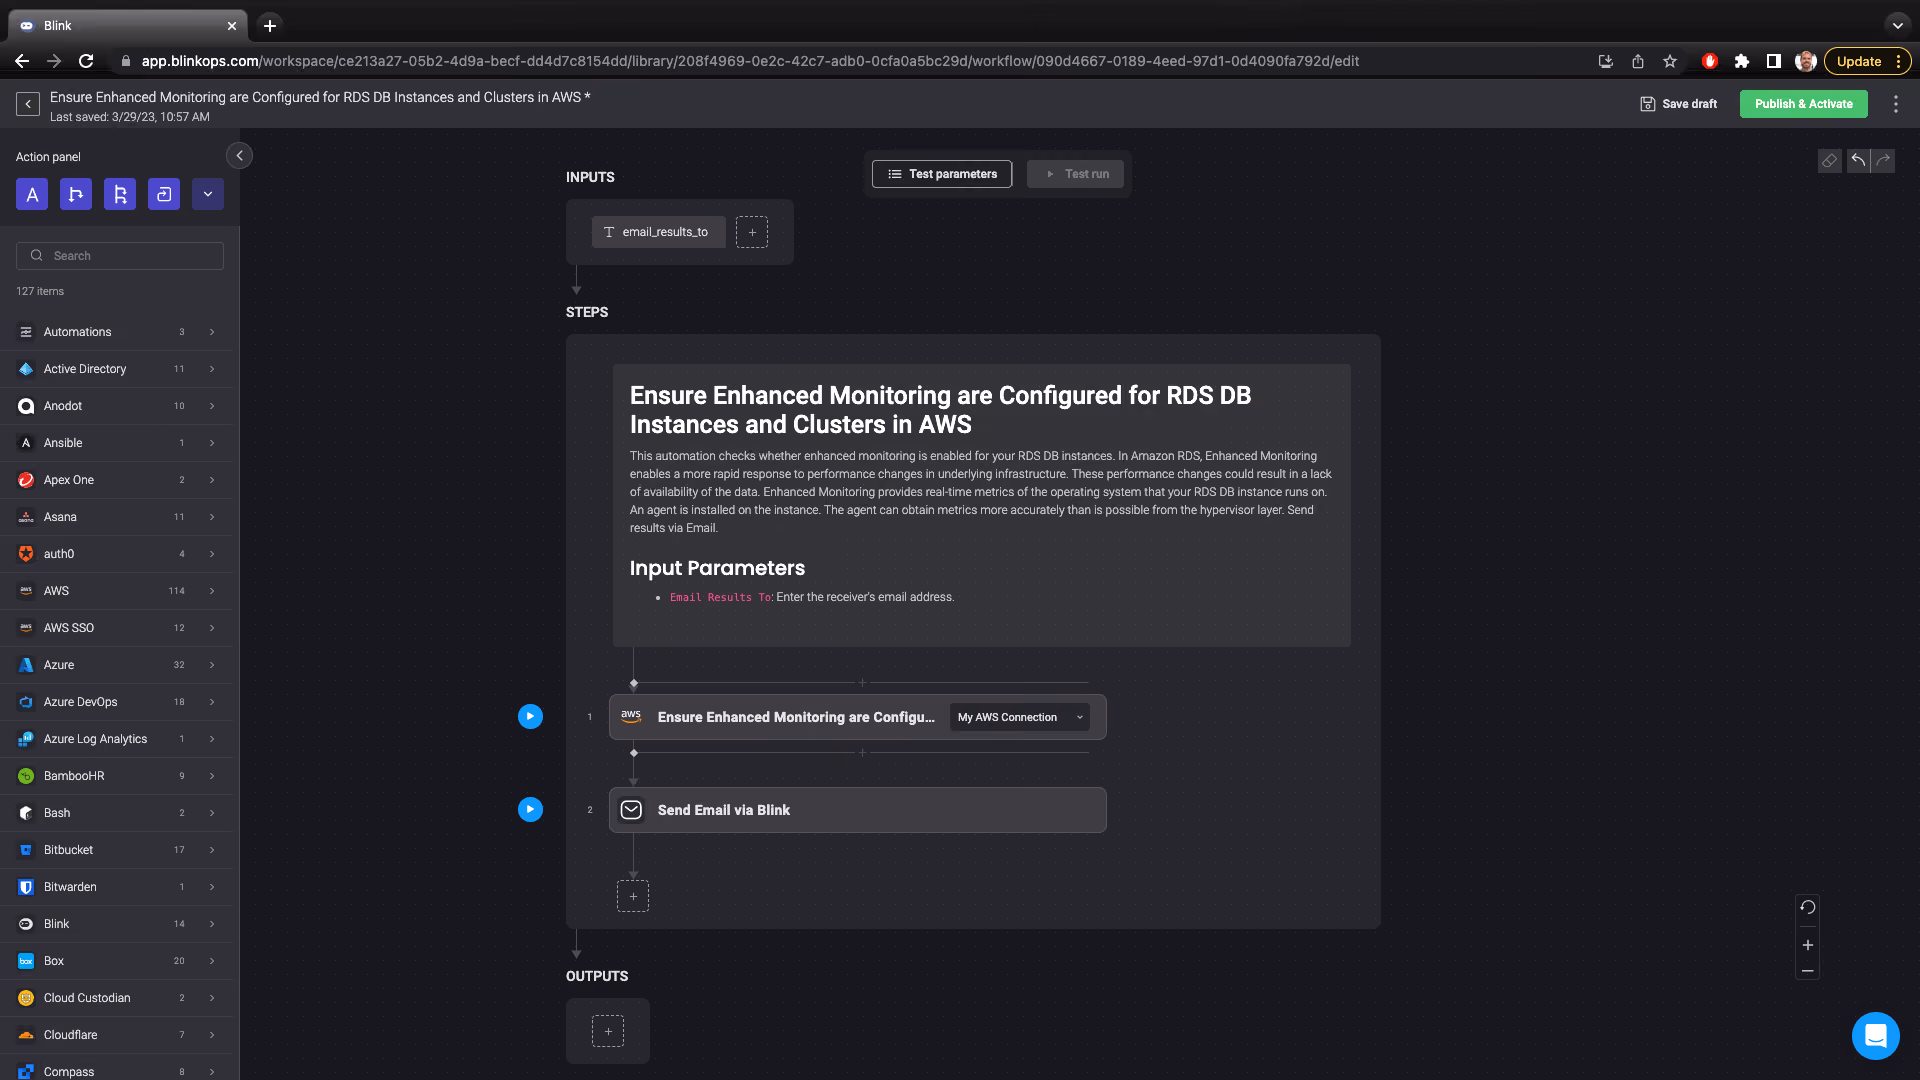Click the Bitwarden icon

pos(26,887)
